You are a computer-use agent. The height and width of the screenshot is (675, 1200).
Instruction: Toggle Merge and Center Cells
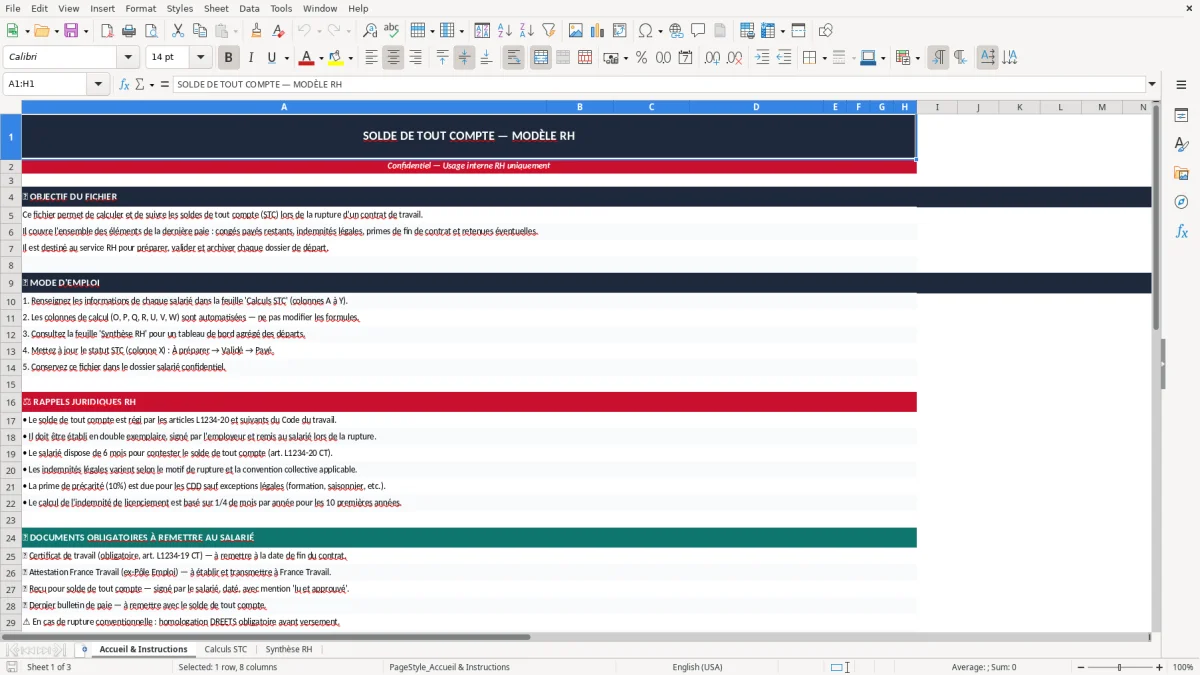(x=540, y=58)
